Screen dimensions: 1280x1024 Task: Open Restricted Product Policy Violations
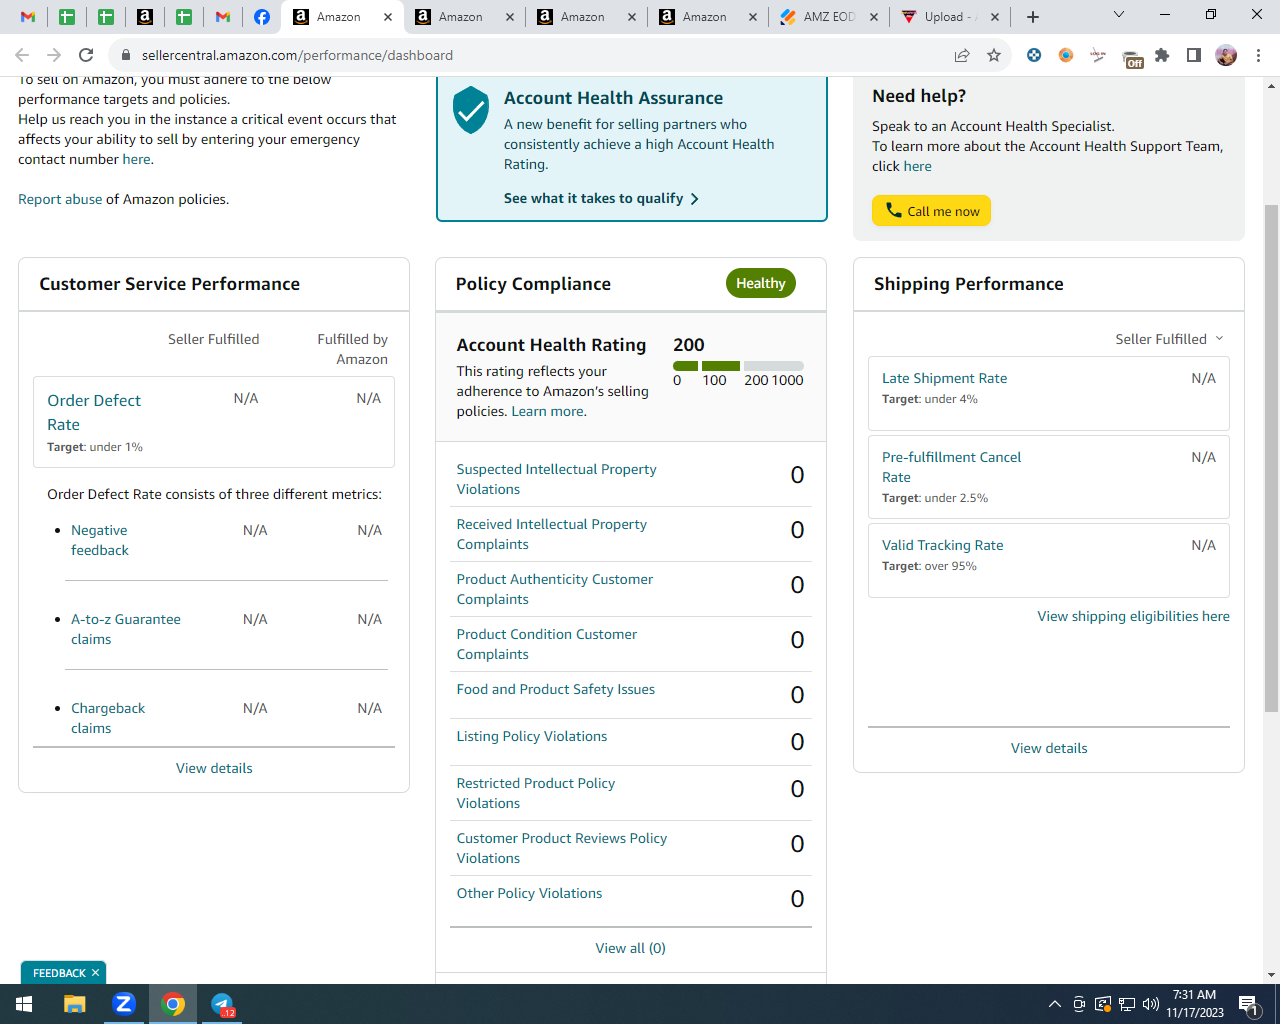(535, 793)
